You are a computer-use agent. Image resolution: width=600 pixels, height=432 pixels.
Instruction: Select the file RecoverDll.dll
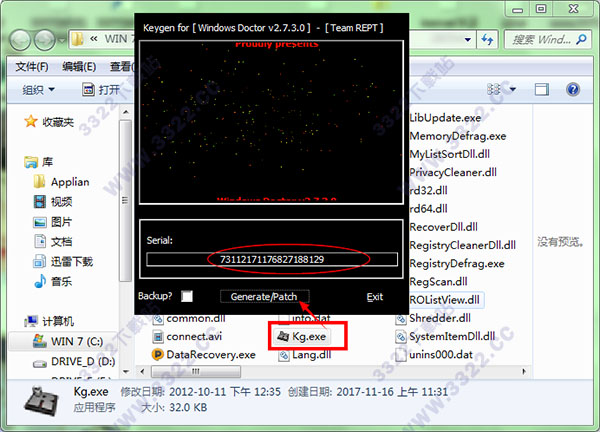443,227
